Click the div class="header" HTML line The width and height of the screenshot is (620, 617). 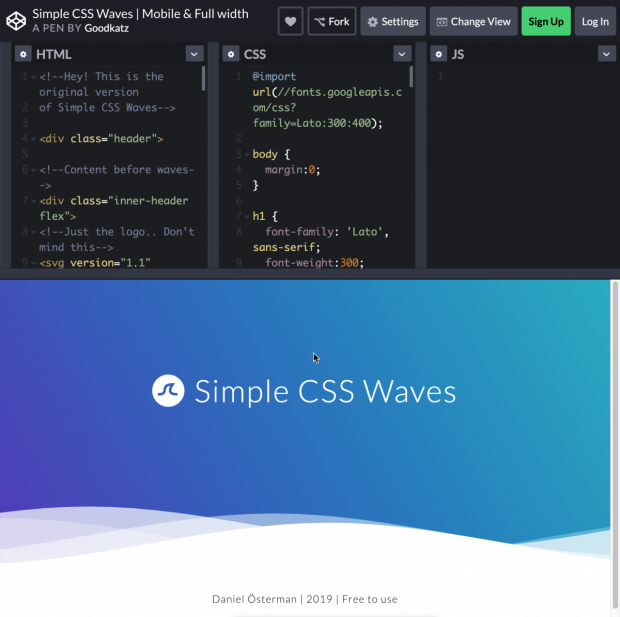101,139
